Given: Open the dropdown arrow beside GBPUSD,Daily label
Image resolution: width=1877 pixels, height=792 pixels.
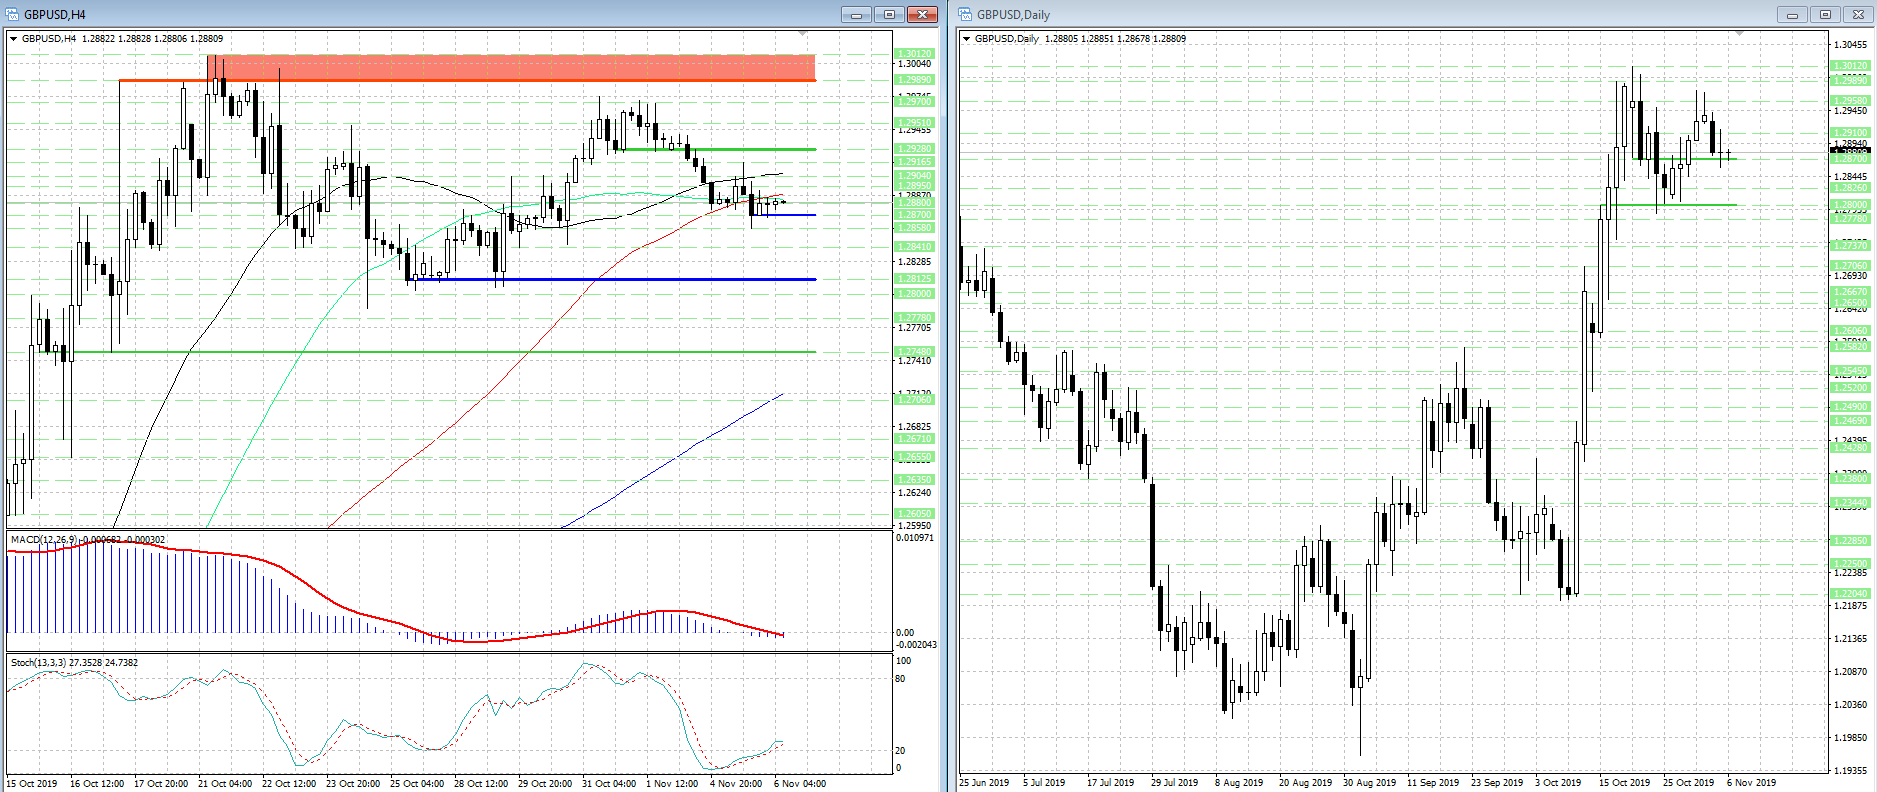Looking at the screenshot, I should [x=967, y=39].
